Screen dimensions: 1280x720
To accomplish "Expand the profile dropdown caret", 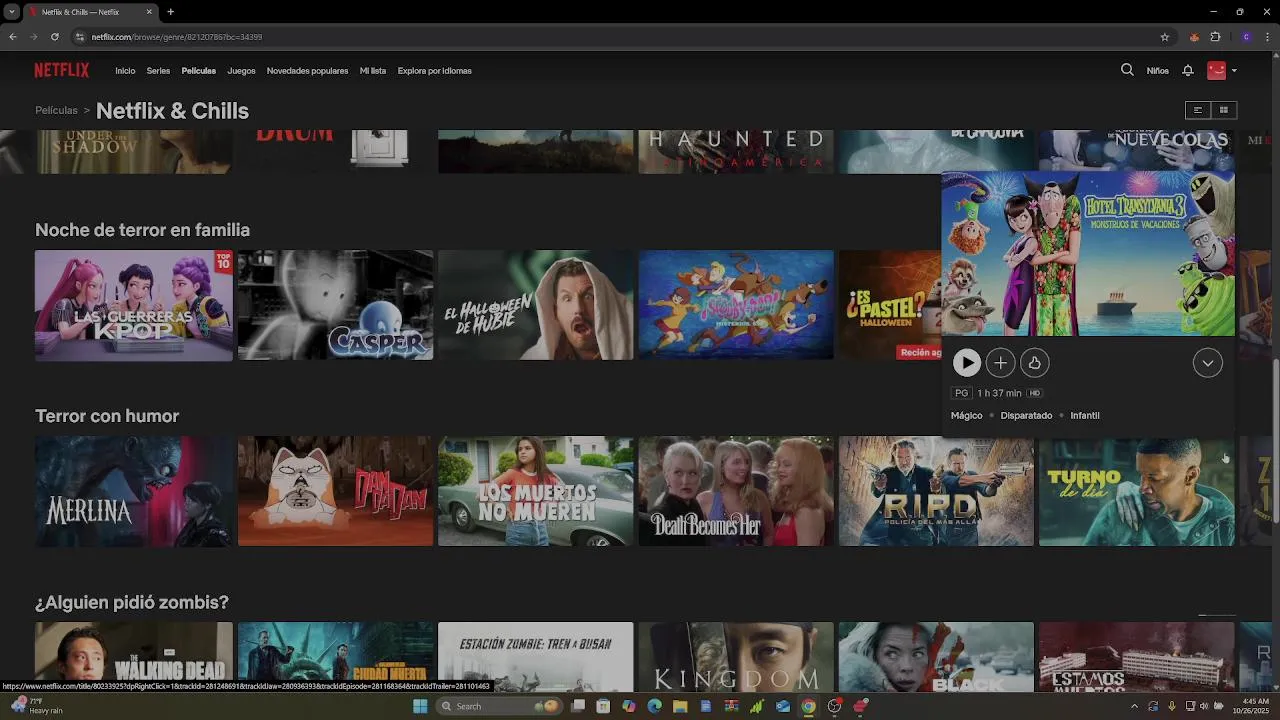I will [1234, 71].
